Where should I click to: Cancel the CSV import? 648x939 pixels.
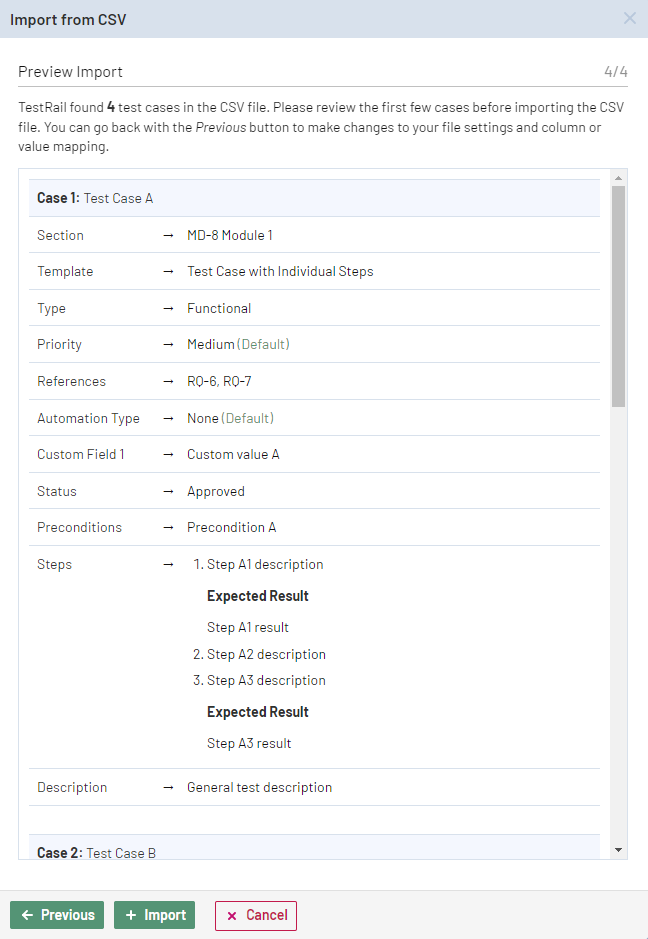click(x=256, y=915)
